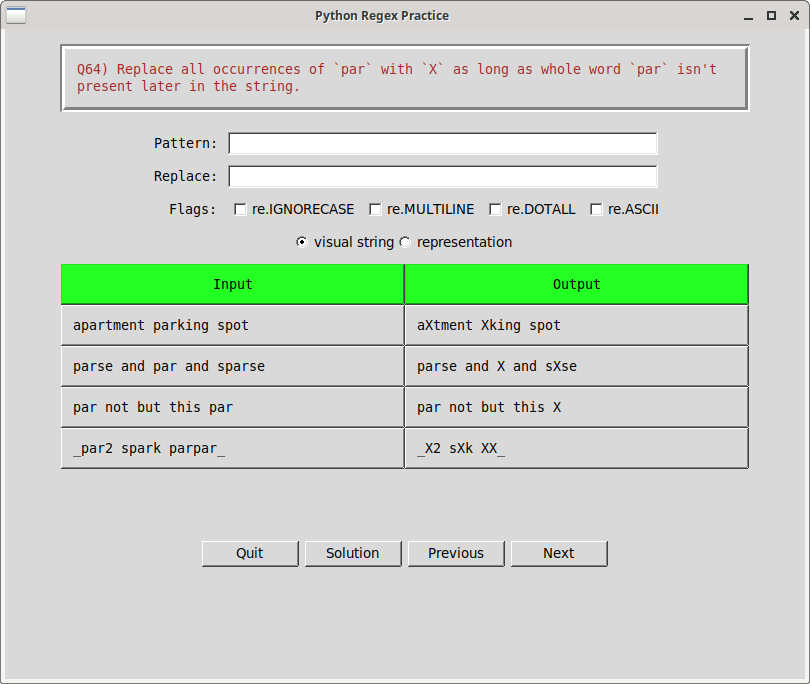This screenshot has width=810, height=684.
Task: Open the window menu icon in titlebar
Action: pos(16,15)
